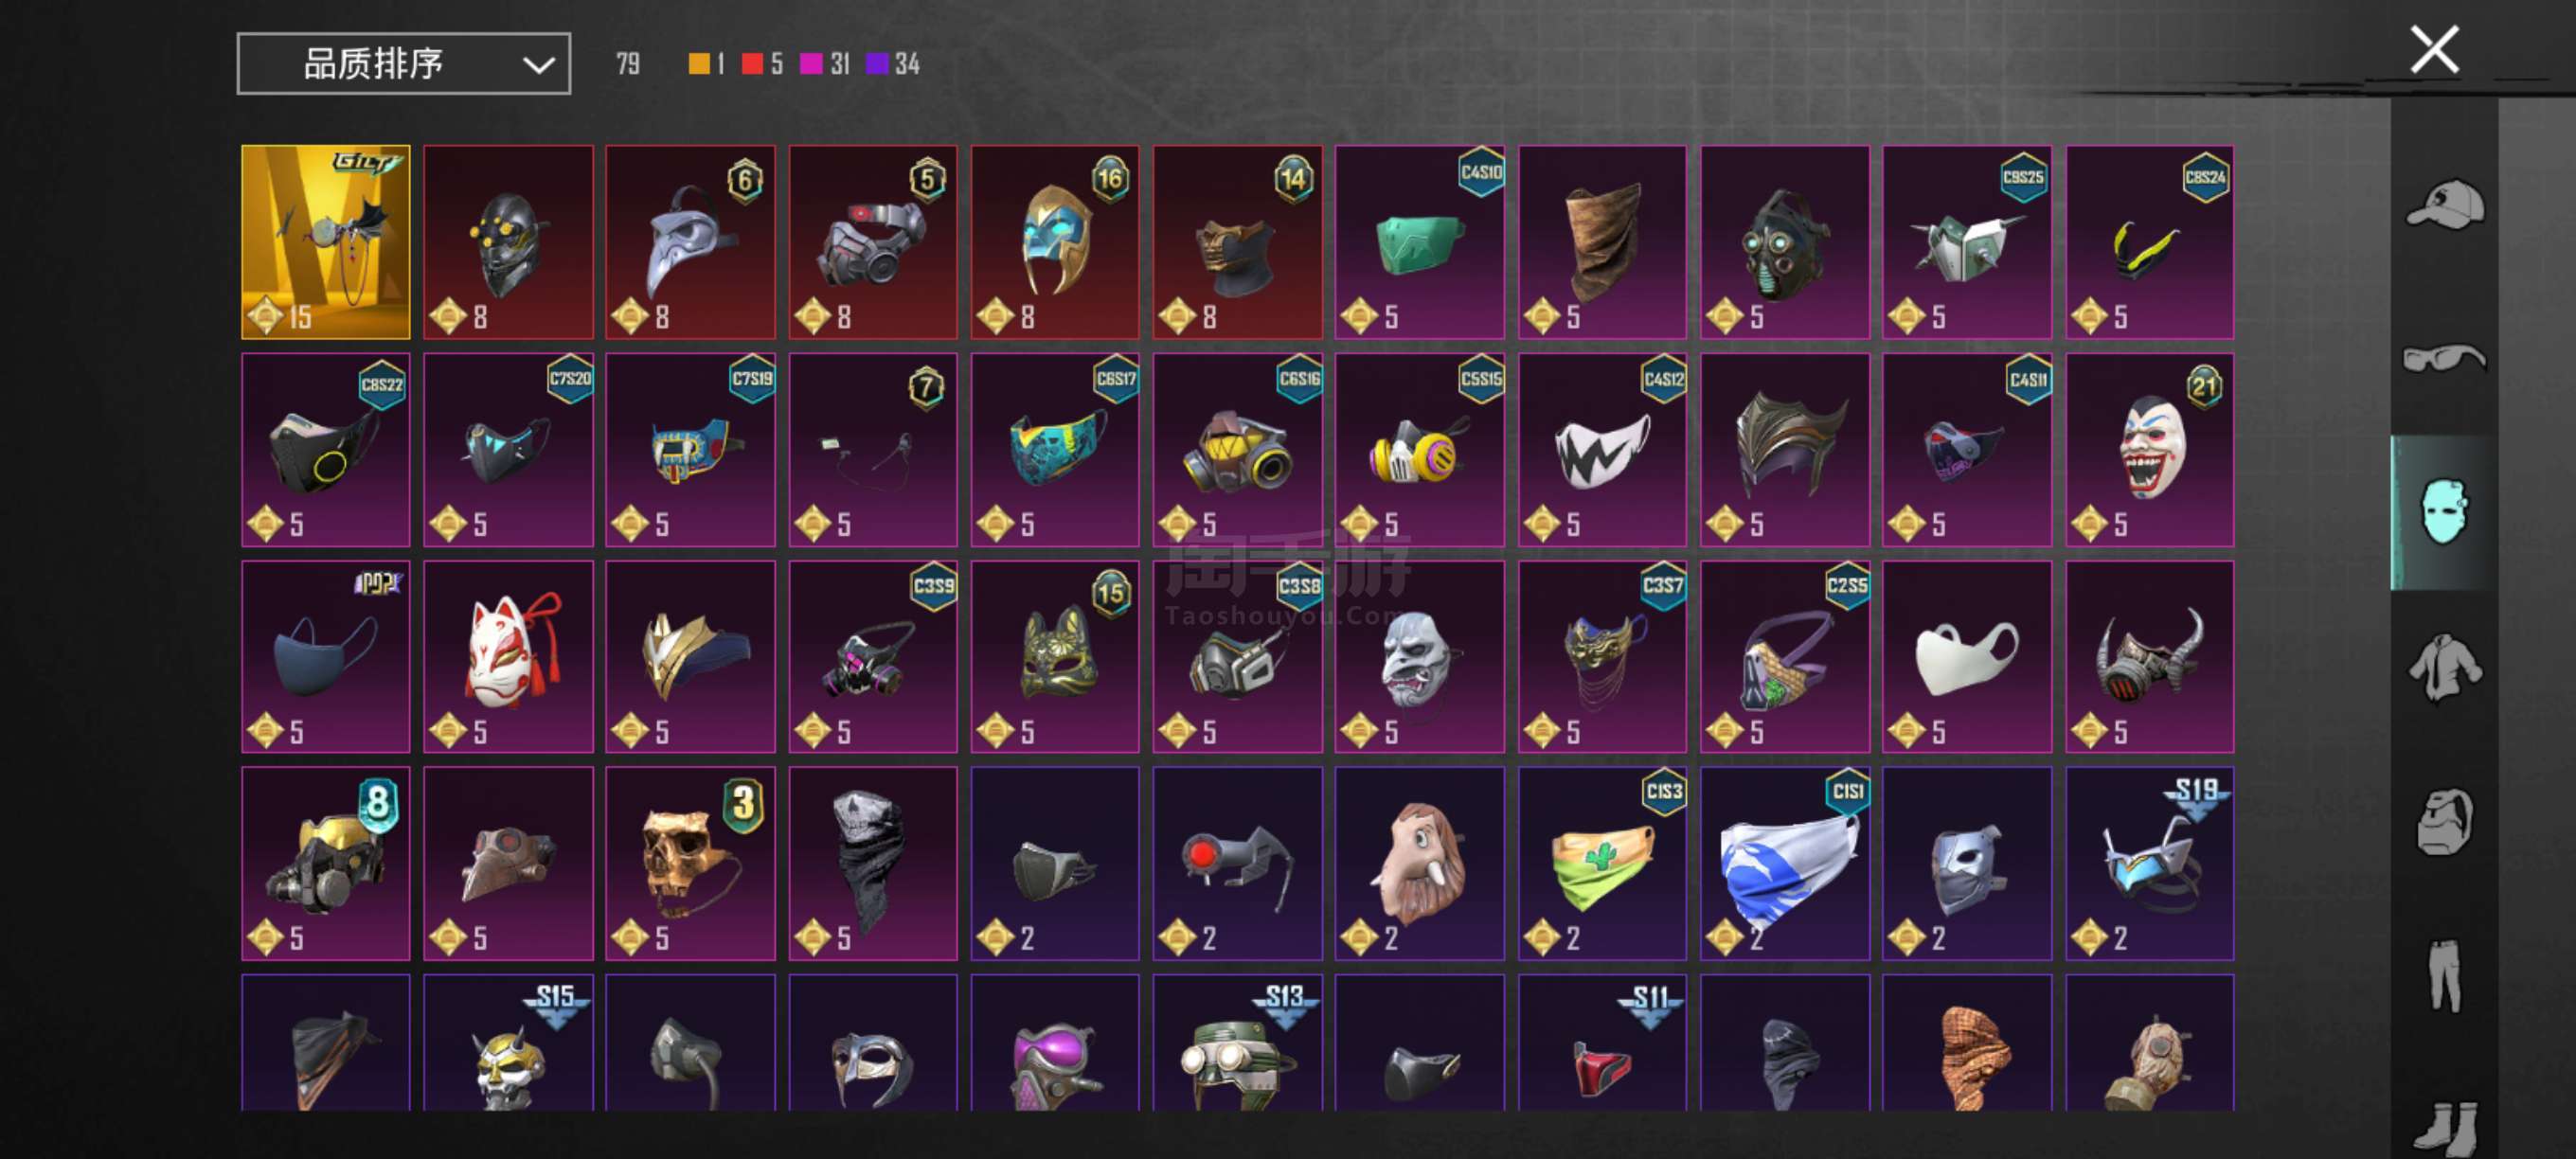
Task: Open the jacket clothing category icon
Action: pyautogui.click(x=2444, y=667)
